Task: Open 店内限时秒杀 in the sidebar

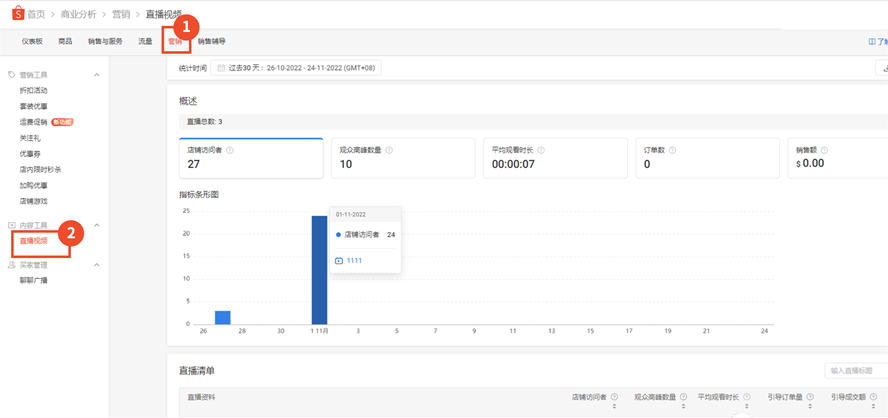Action: coord(41,169)
